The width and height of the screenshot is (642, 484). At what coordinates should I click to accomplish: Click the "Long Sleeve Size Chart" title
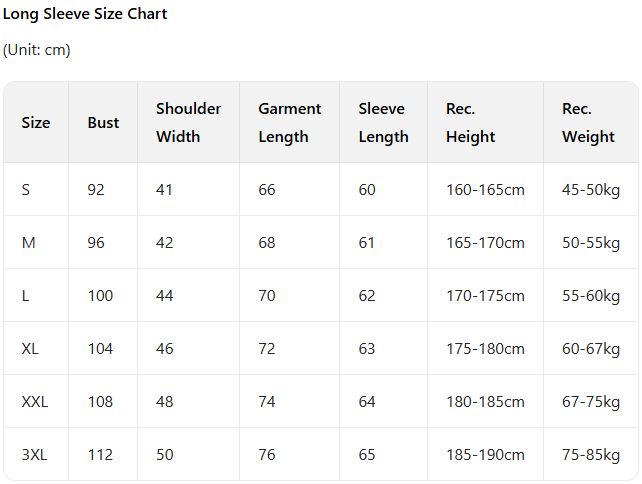click(x=85, y=14)
